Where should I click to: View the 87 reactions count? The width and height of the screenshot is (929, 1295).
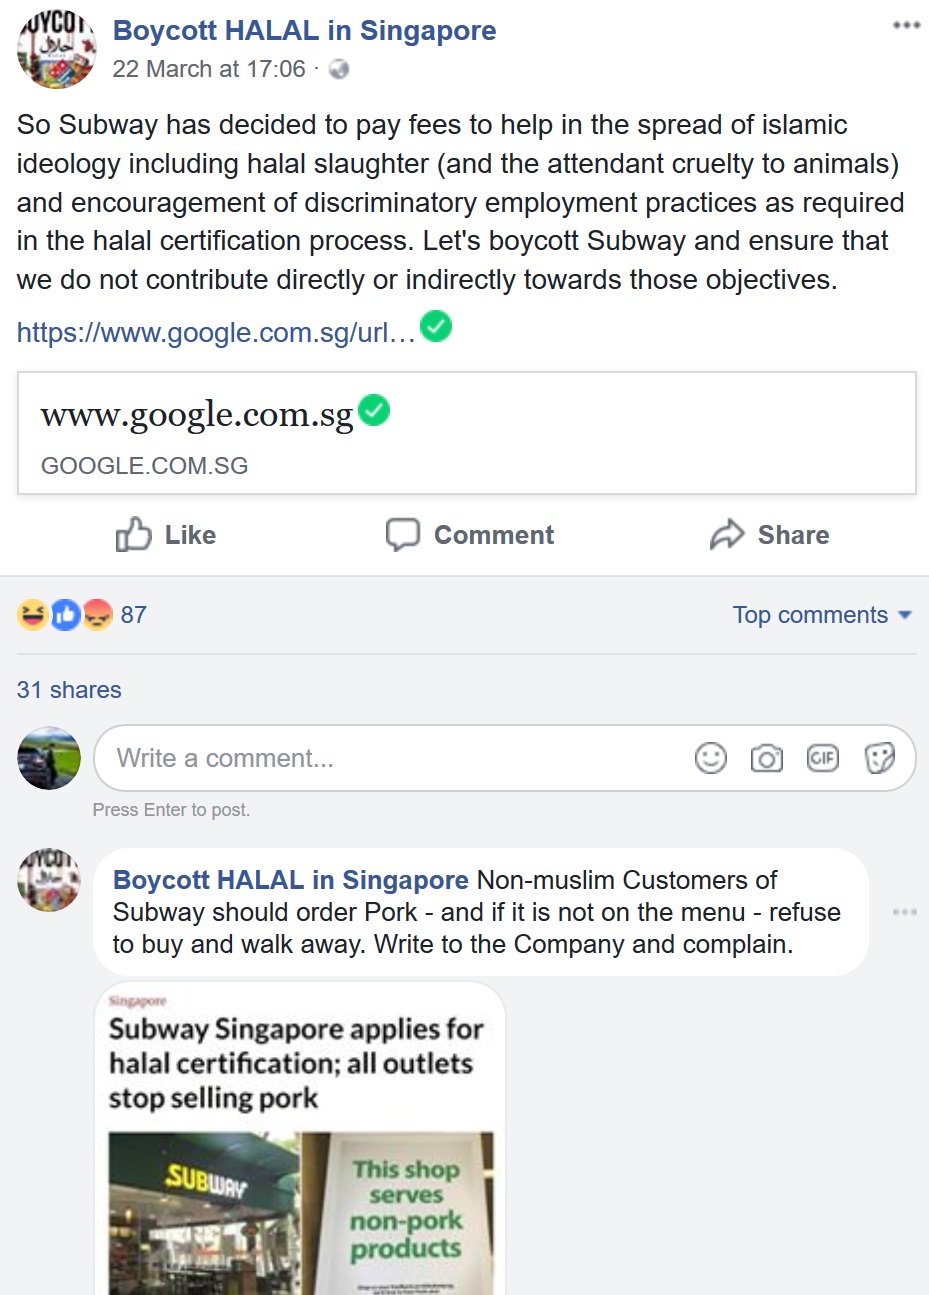[x=133, y=615]
